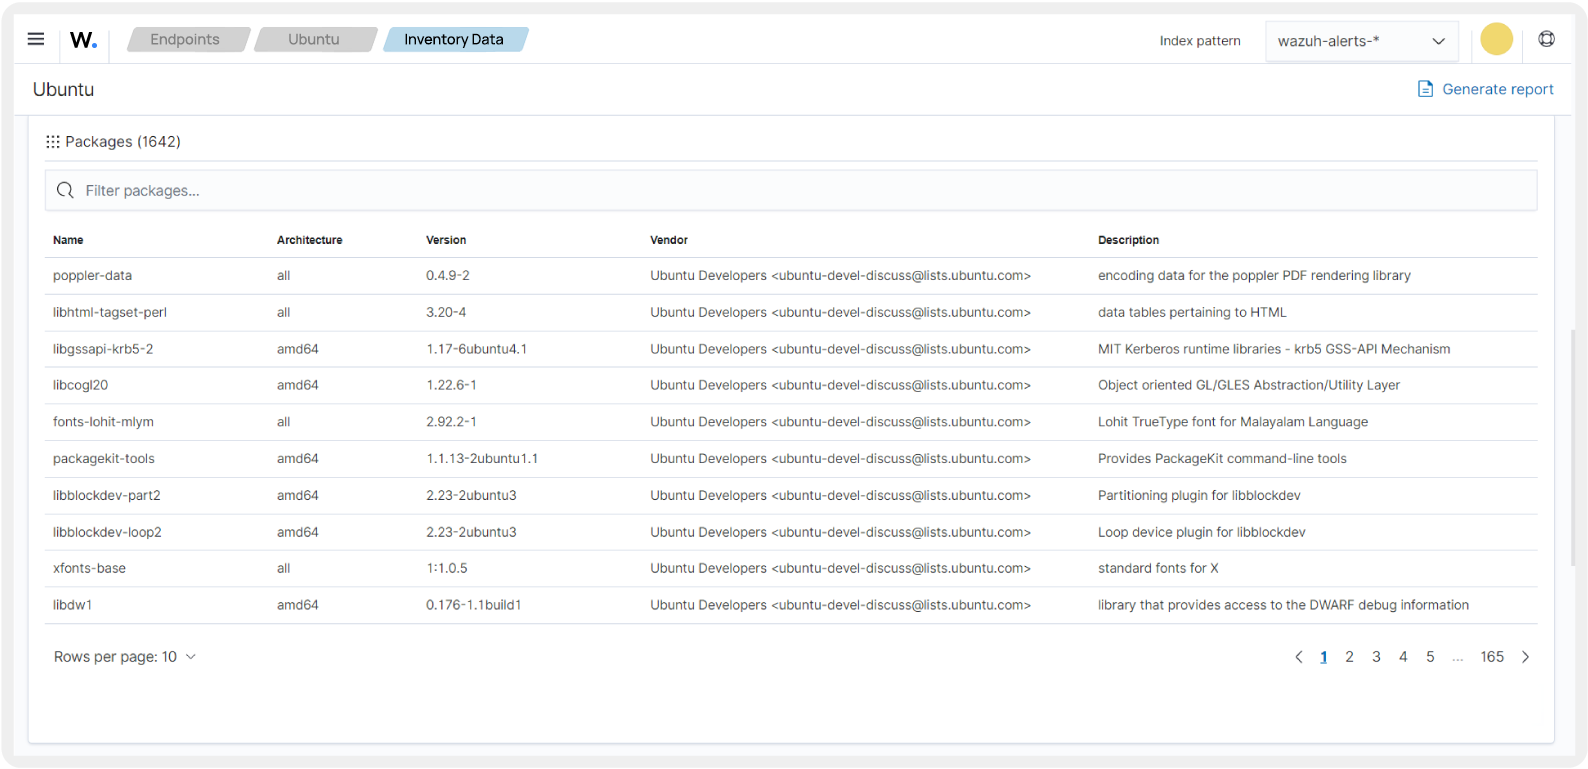Go to page 3

[1376, 657]
